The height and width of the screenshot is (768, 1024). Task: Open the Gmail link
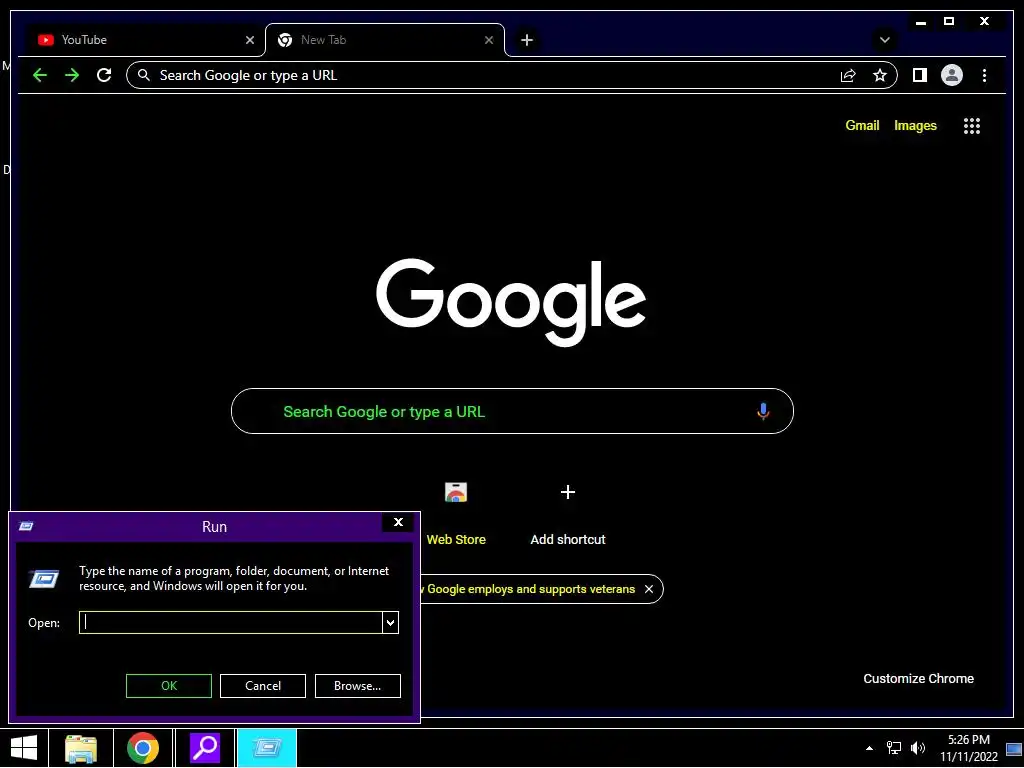[862, 125]
